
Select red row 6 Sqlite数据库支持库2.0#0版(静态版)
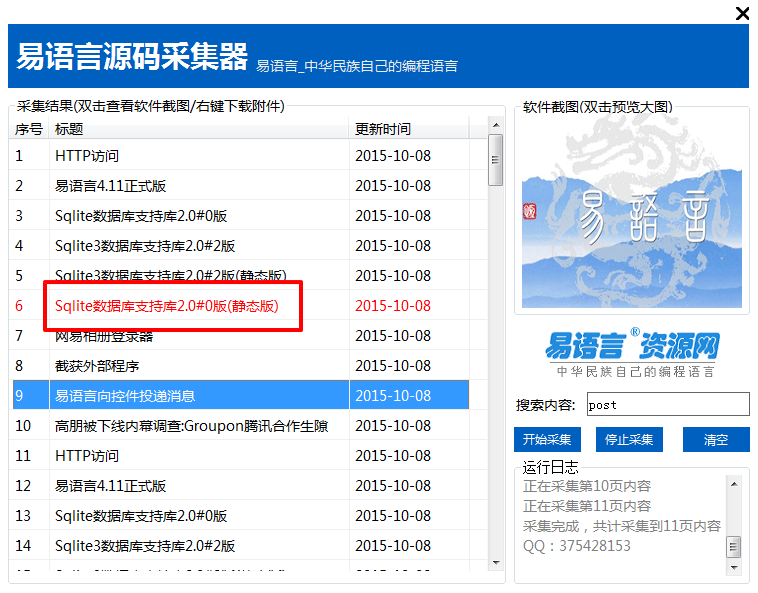(x=240, y=305)
